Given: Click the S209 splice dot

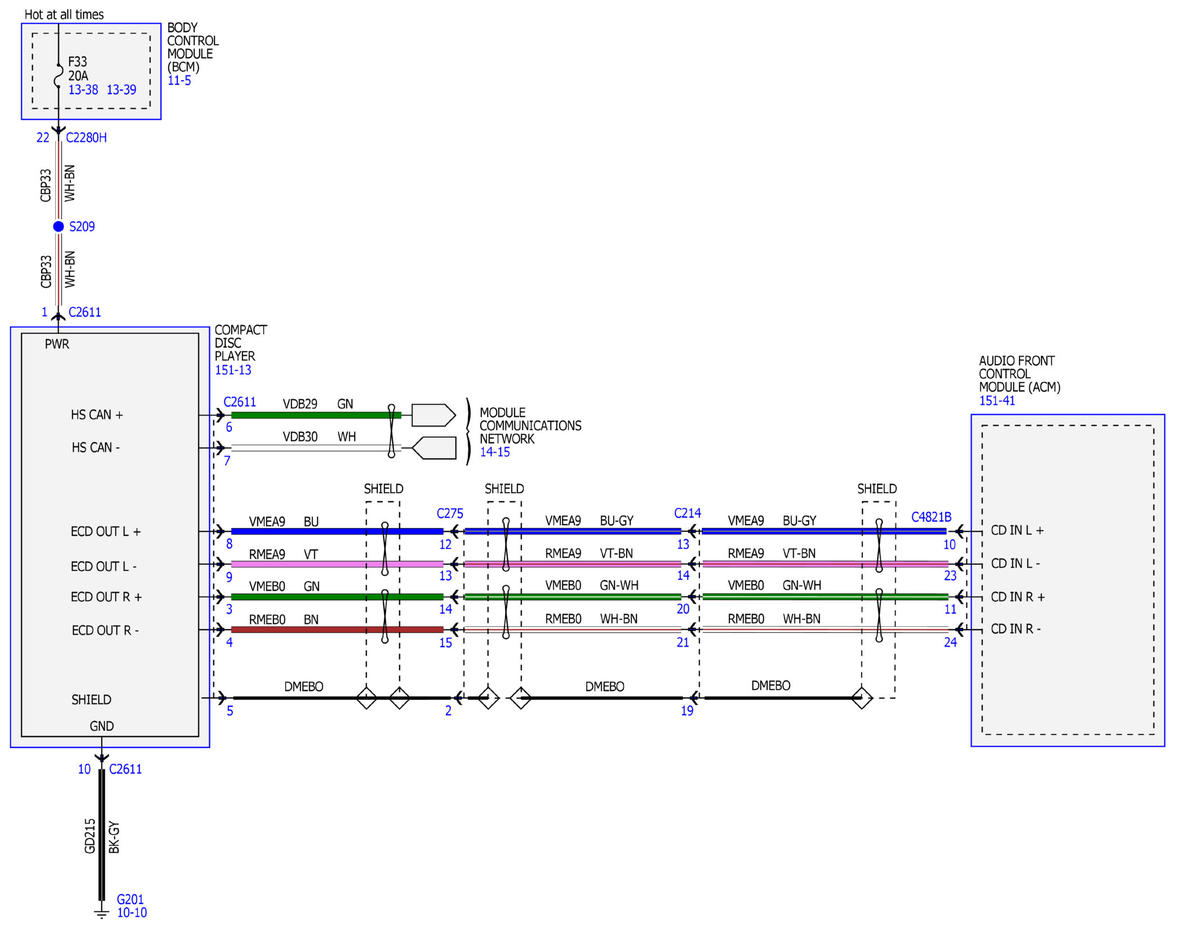Looking at the screenshot, I should click(58, 227).
